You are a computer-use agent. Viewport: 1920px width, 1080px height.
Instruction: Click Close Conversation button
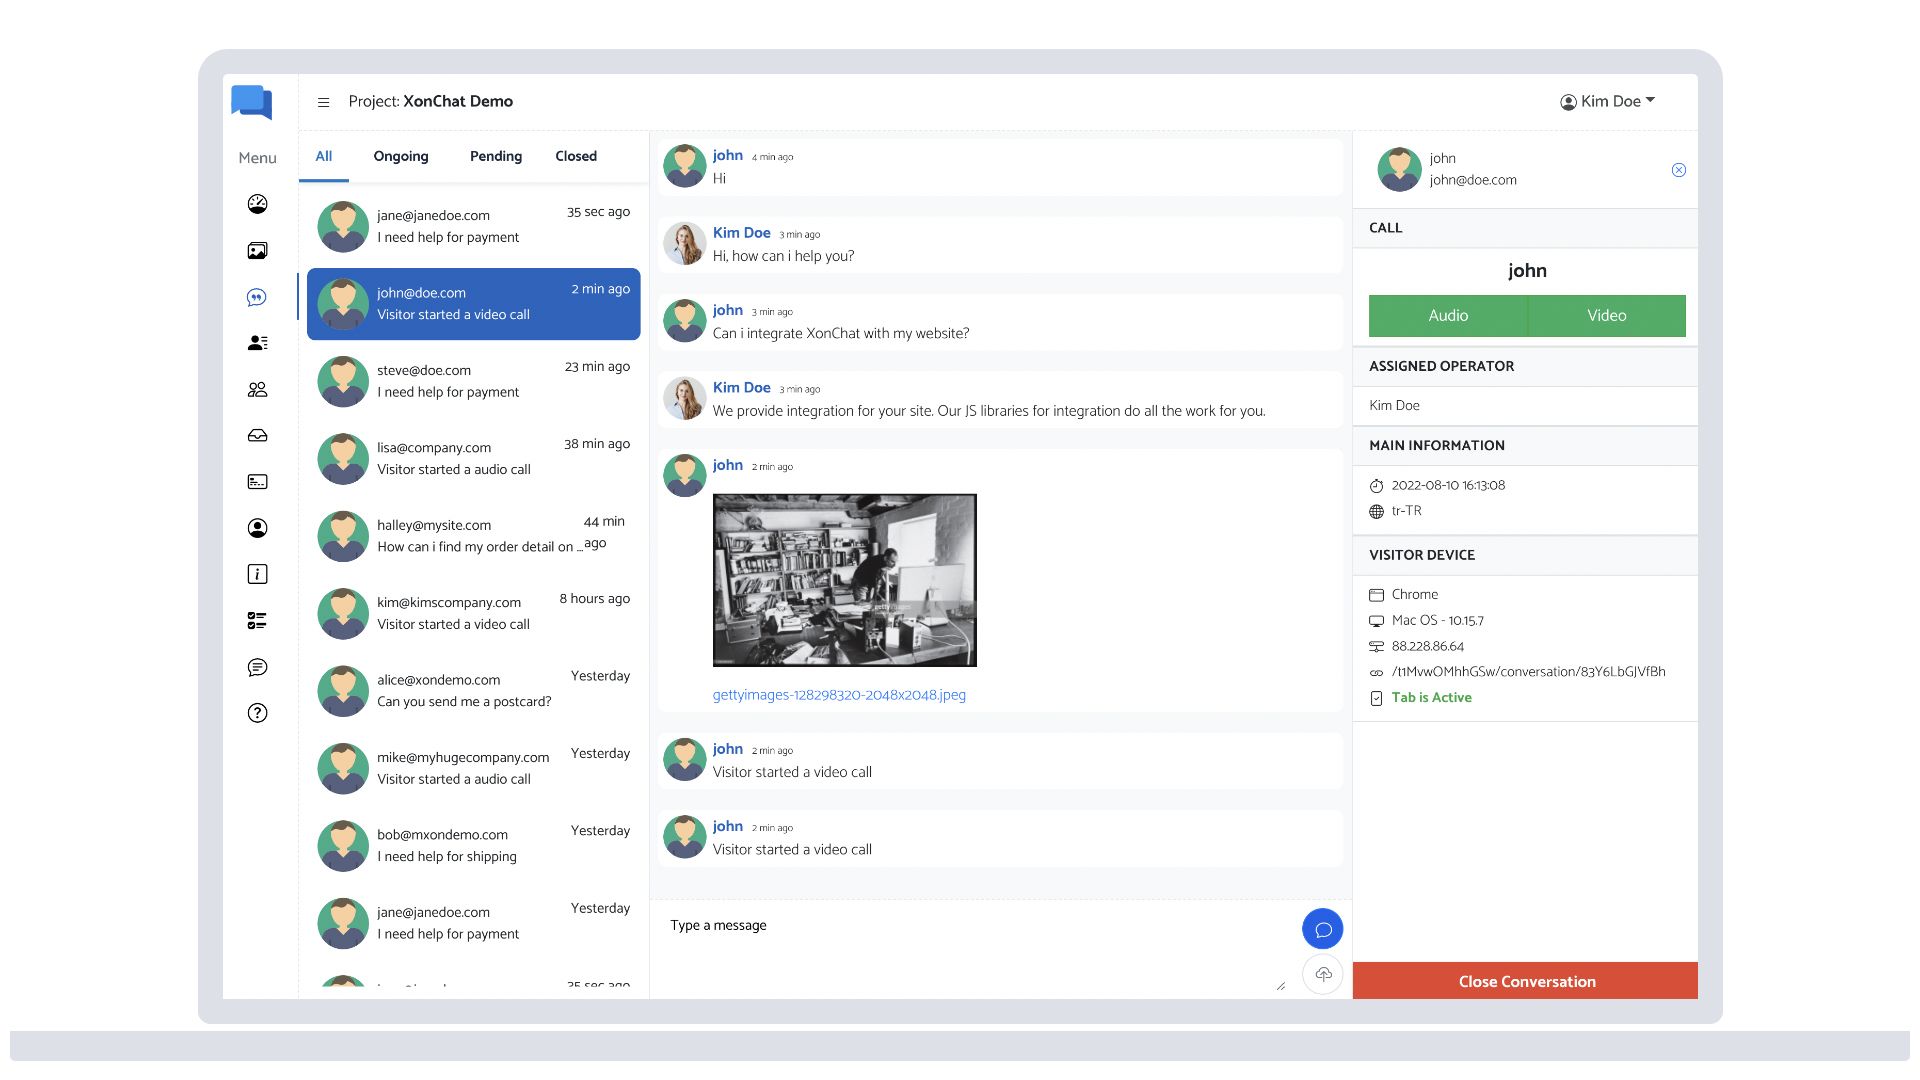point(1527,982)
